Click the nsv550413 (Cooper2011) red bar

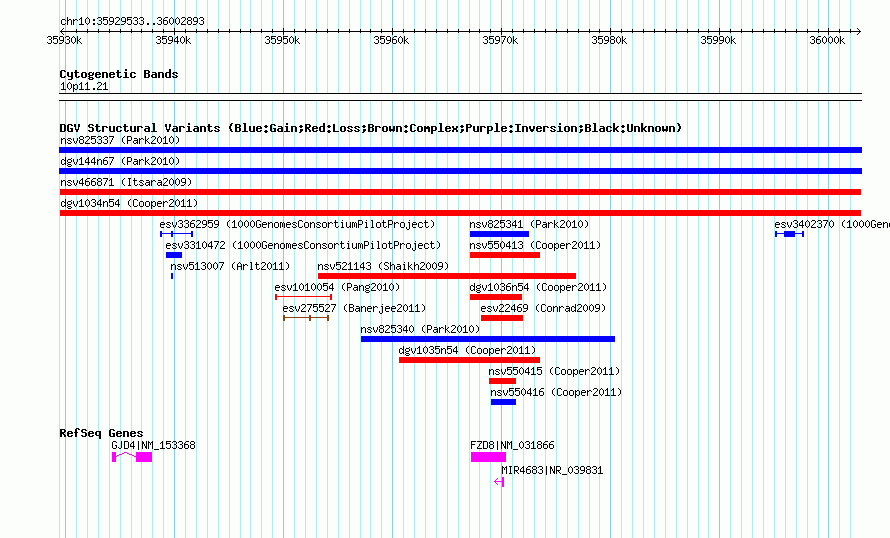(x=505, y=255)
